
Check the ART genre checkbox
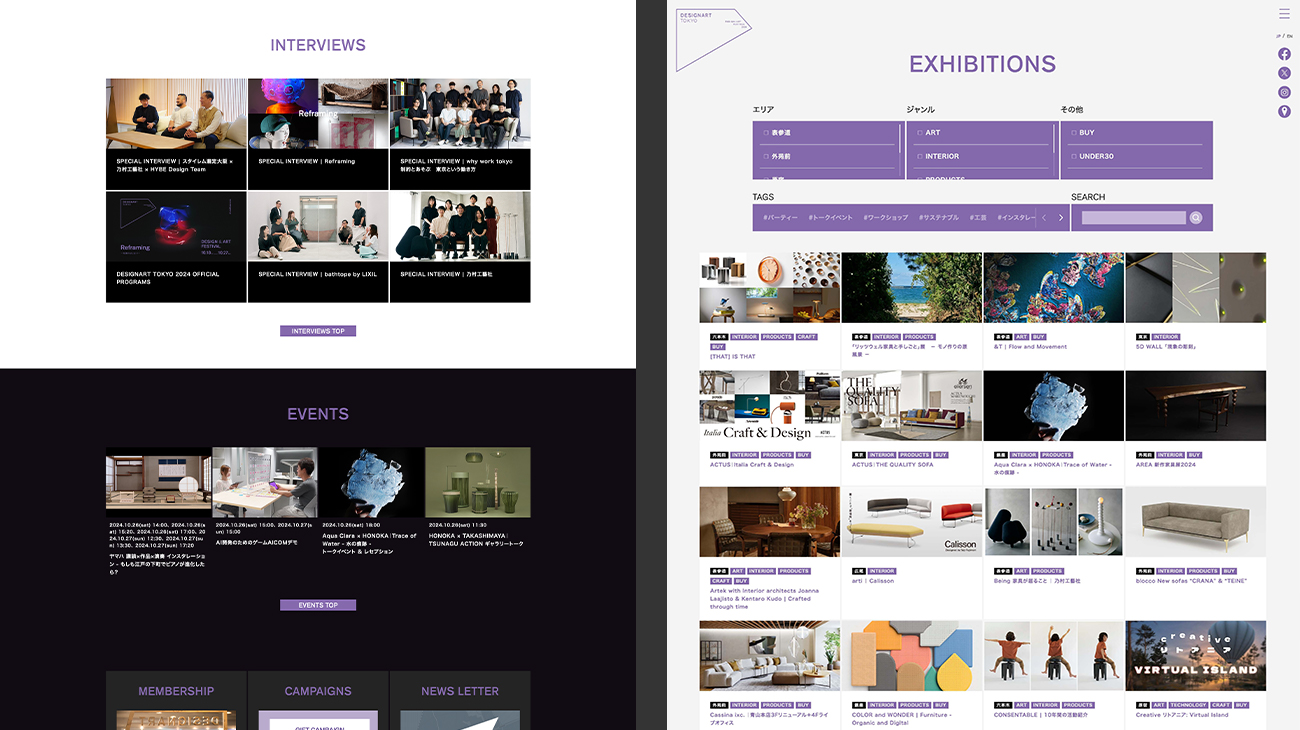(920, 133)
